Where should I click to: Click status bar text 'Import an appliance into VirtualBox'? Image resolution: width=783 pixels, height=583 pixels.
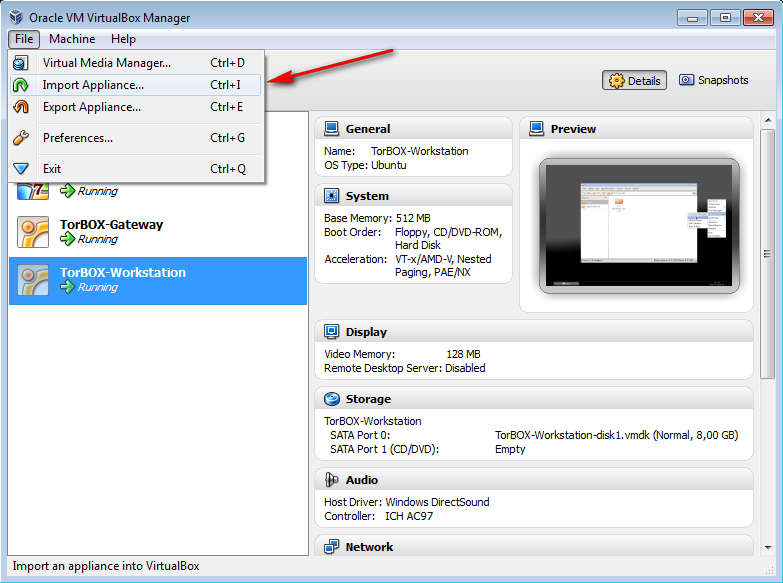tap(106, 566)
